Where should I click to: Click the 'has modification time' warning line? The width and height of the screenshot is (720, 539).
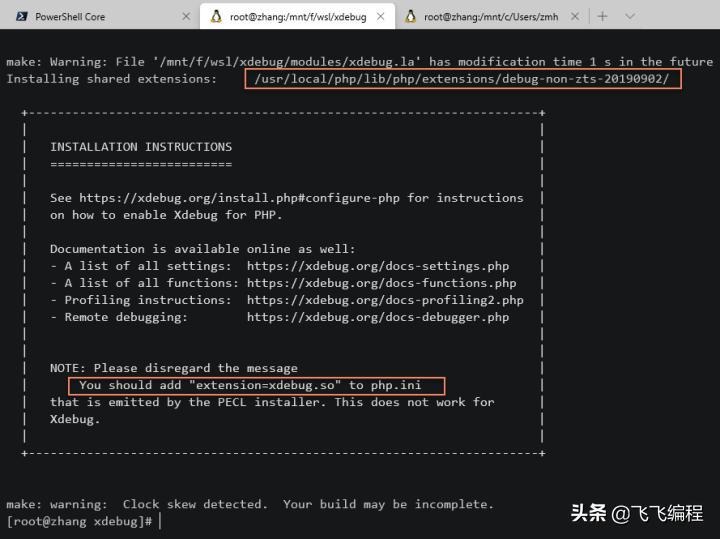[360, 62]
